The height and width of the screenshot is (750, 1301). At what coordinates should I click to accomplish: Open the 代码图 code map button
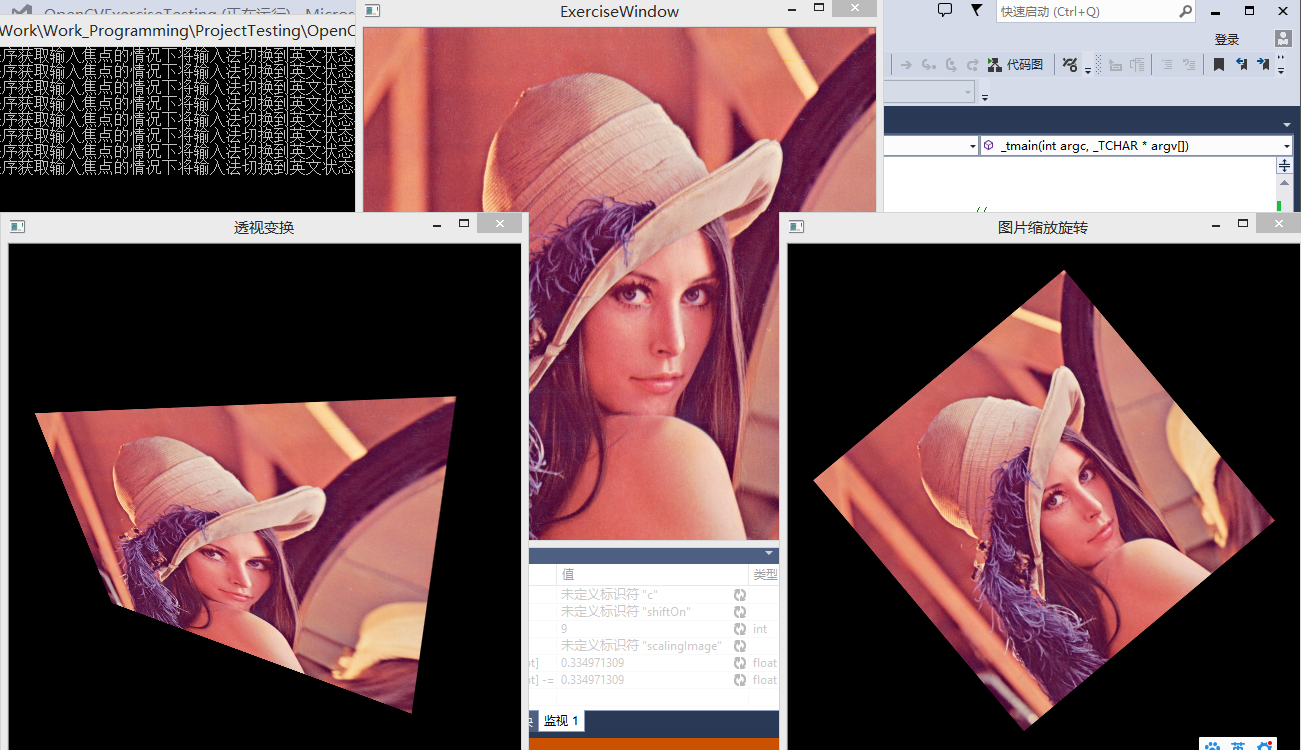pyautogui.click(x=1015, y=65)
